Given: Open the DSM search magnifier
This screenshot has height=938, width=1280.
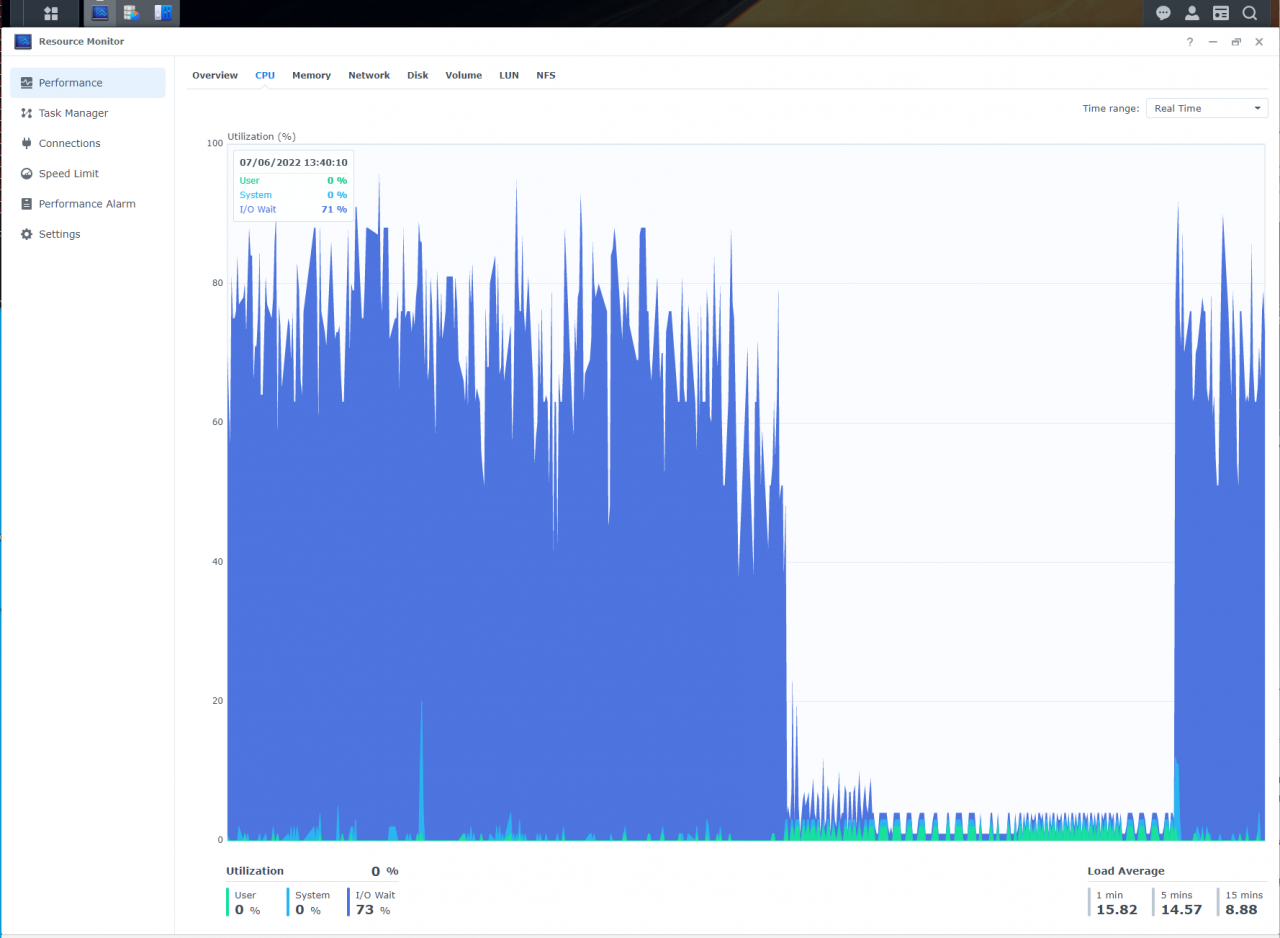Looking at the screenshot, I should coord(1250,13).
